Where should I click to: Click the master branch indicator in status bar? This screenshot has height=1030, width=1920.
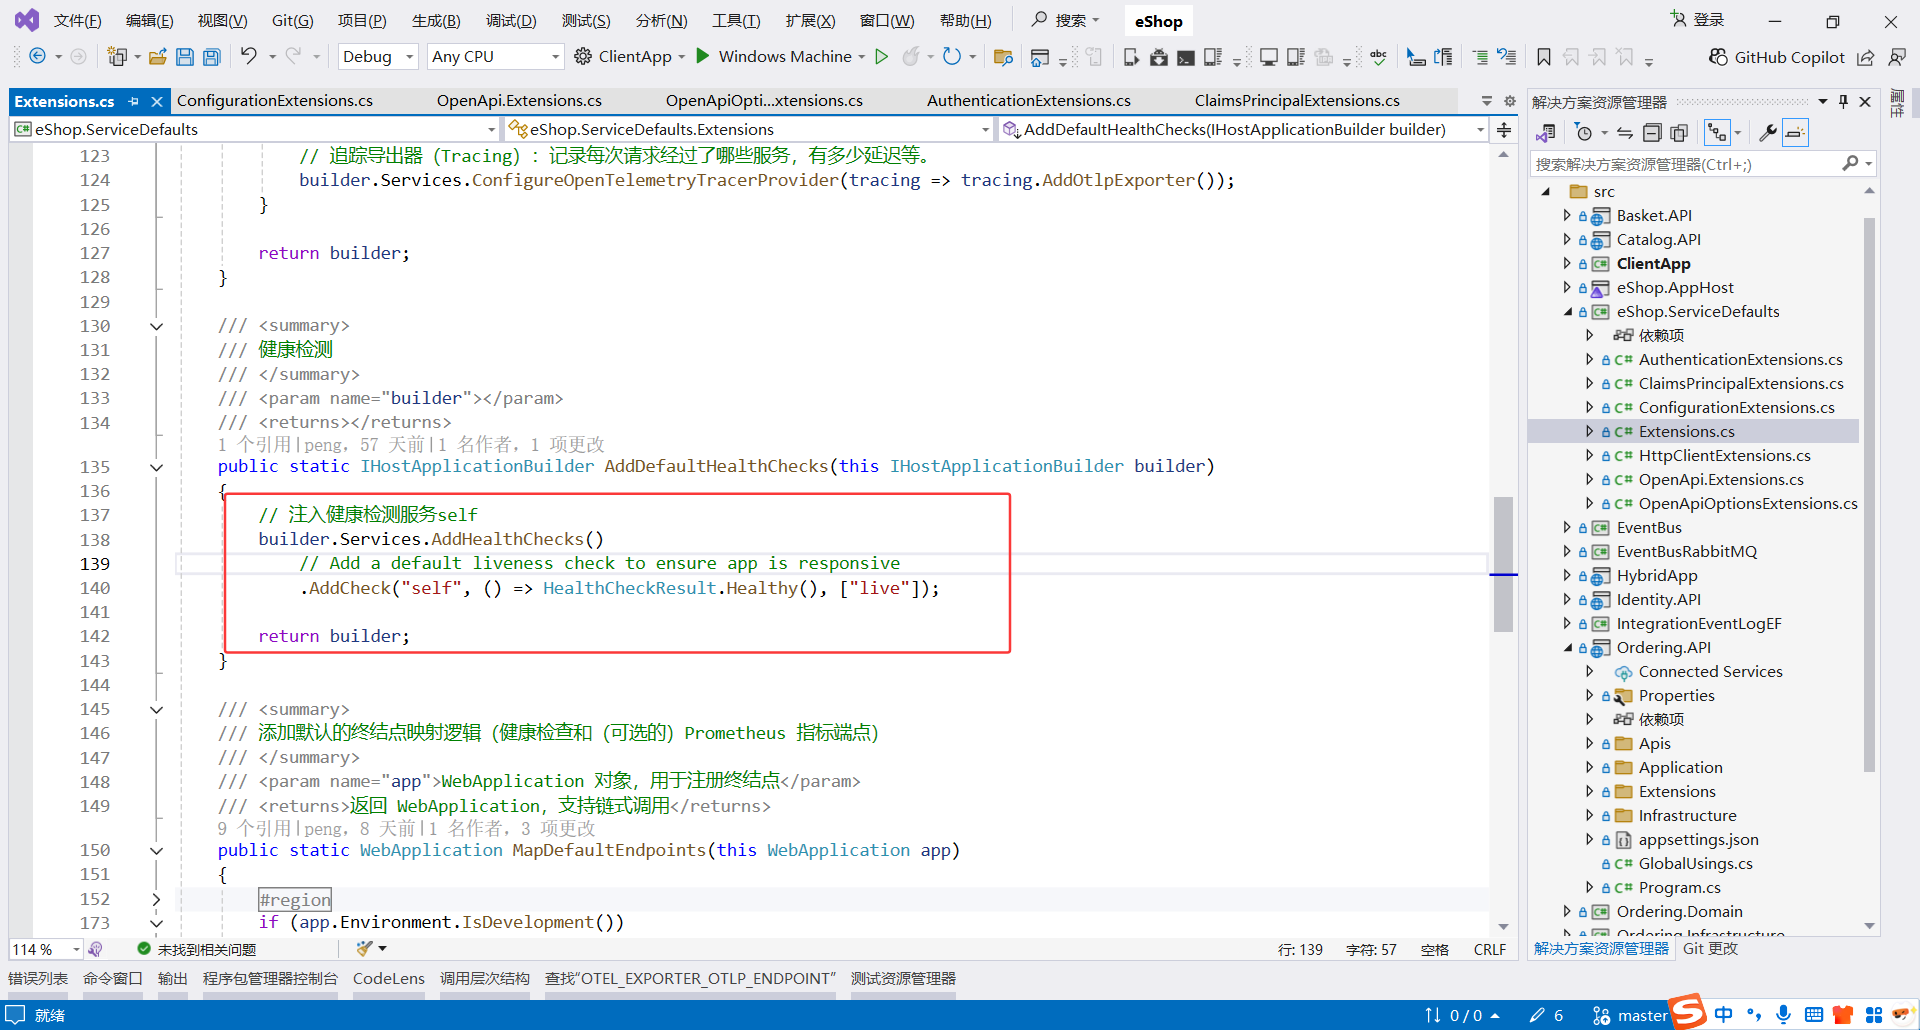[x=1631, y=1015]
